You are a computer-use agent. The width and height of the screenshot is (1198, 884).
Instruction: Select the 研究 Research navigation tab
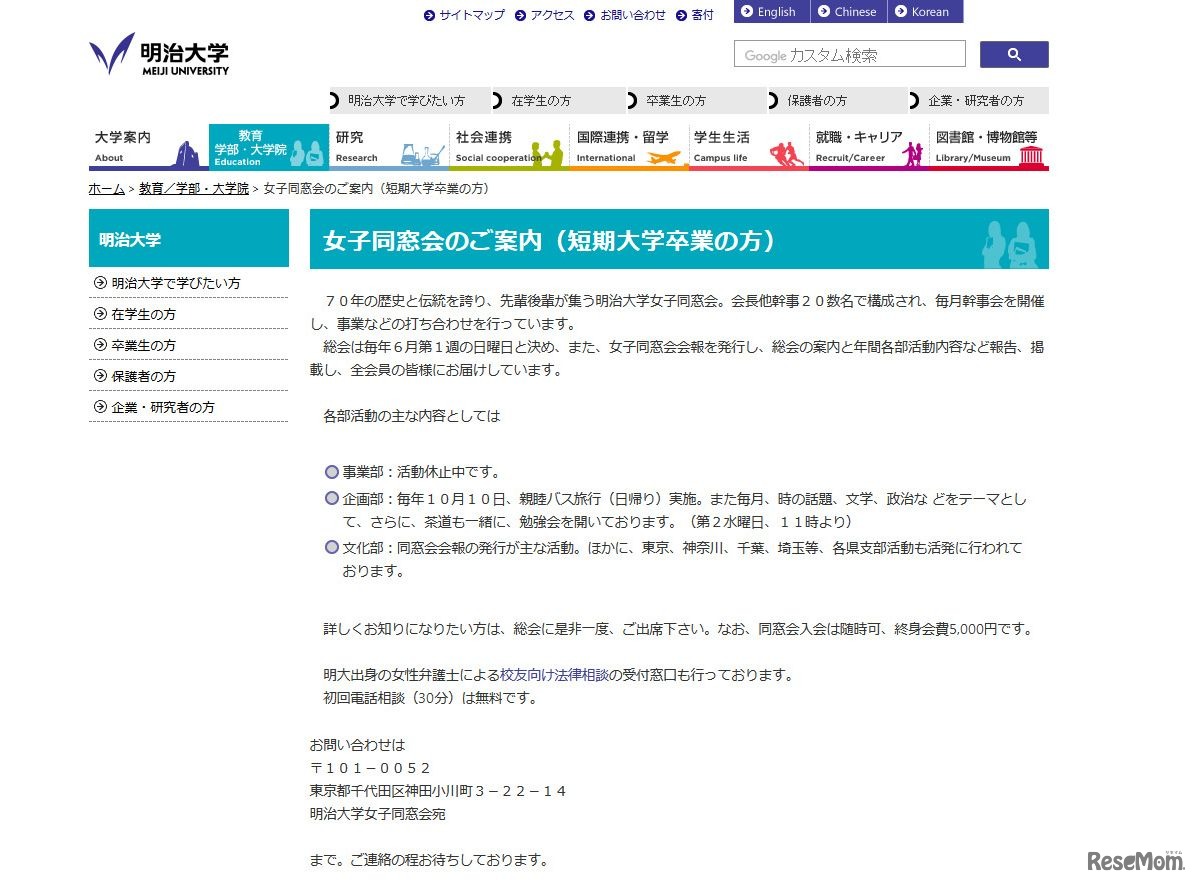[x=388, y=147]
